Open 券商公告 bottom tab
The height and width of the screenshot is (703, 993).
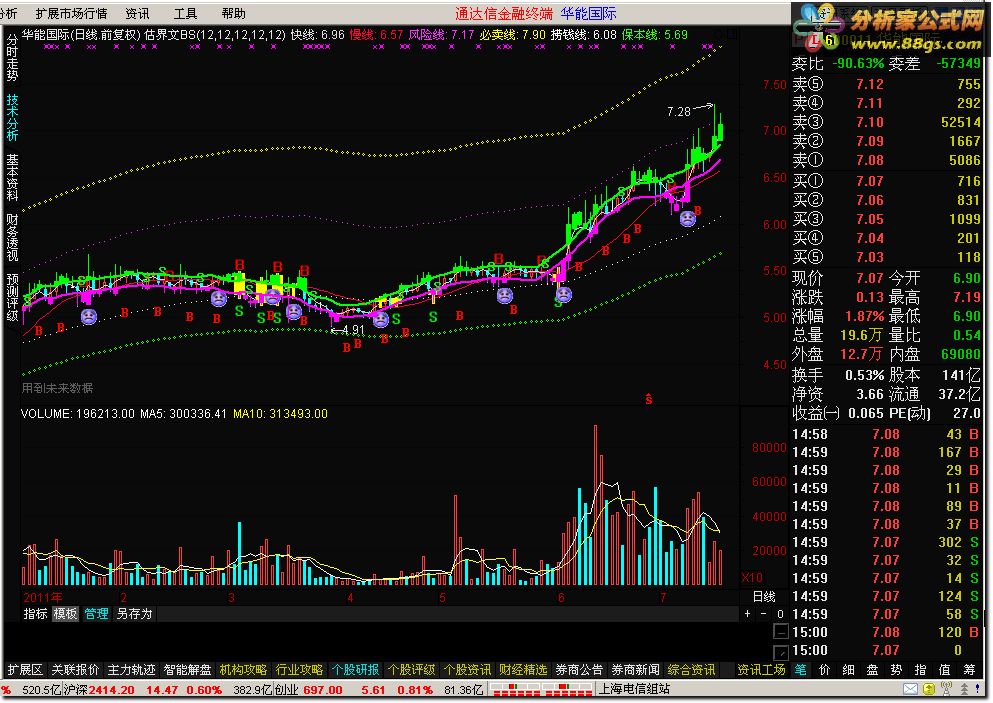click(x=579, y=670)
